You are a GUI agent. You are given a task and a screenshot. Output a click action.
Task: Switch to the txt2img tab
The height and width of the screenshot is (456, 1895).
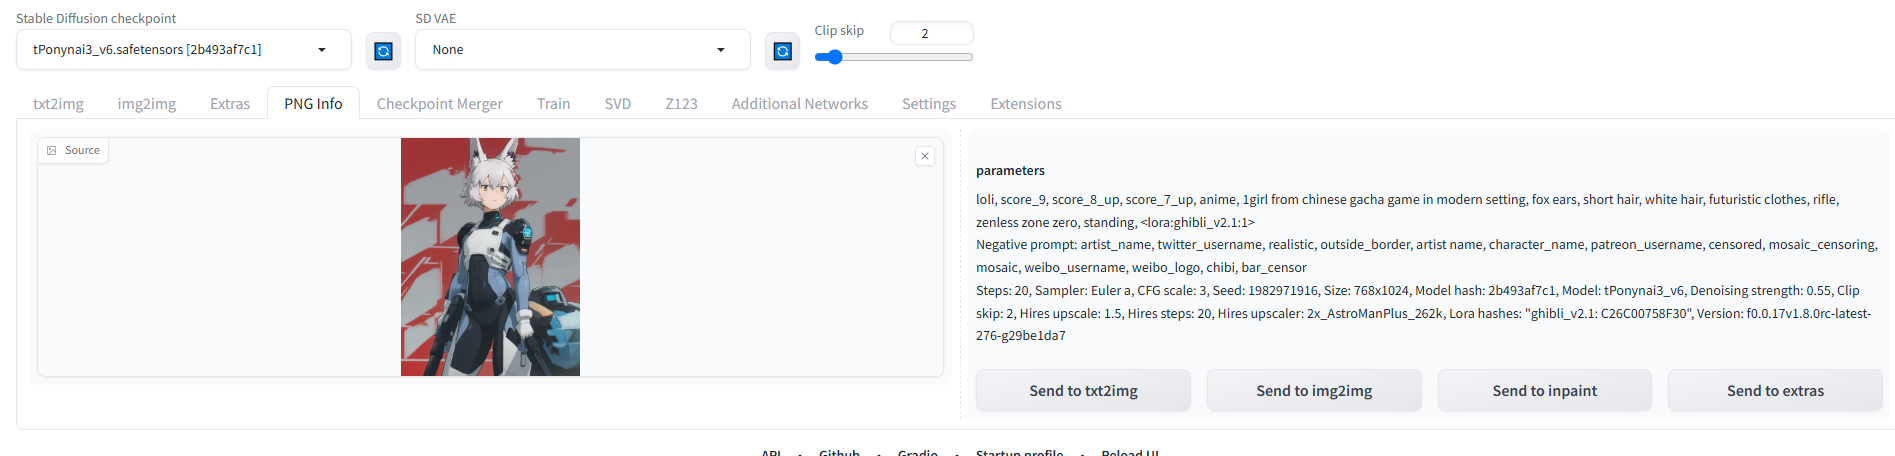[x=58, y=103]
